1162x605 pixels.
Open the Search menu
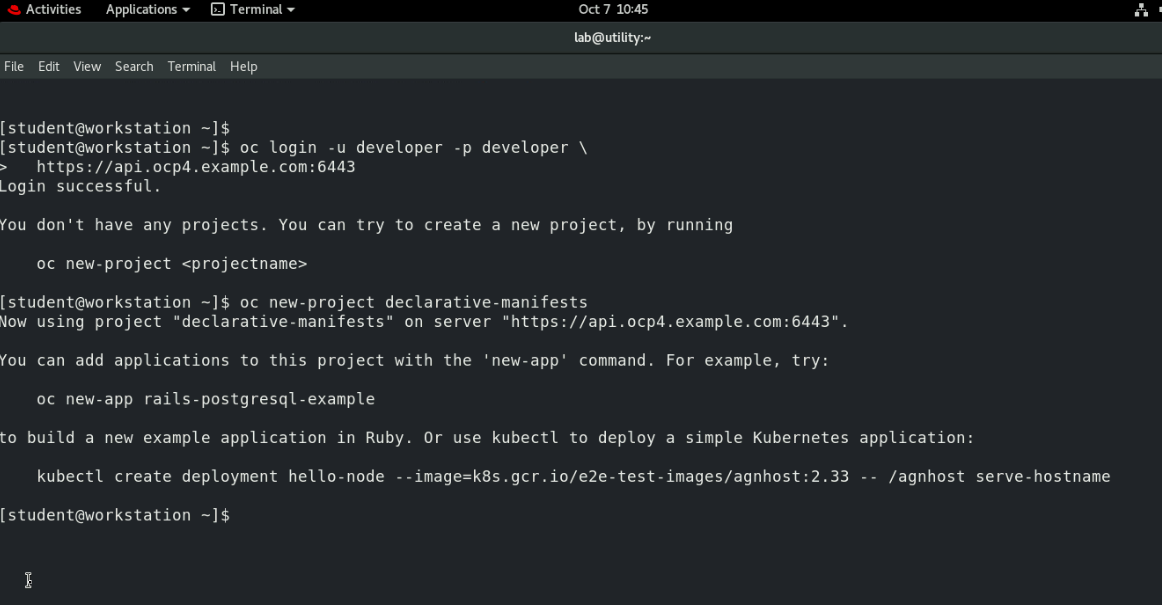tap(133, 66)
